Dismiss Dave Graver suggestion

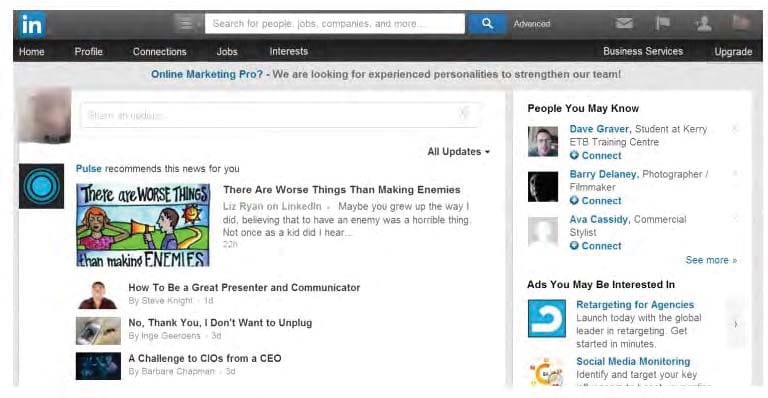(735, 128)
